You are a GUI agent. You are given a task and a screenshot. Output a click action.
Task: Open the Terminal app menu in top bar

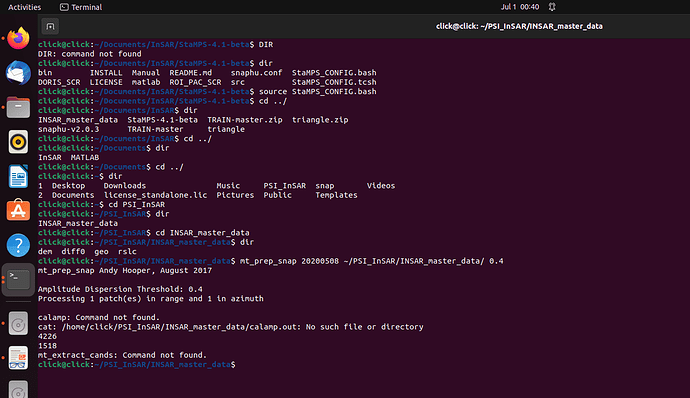point(81,7)
